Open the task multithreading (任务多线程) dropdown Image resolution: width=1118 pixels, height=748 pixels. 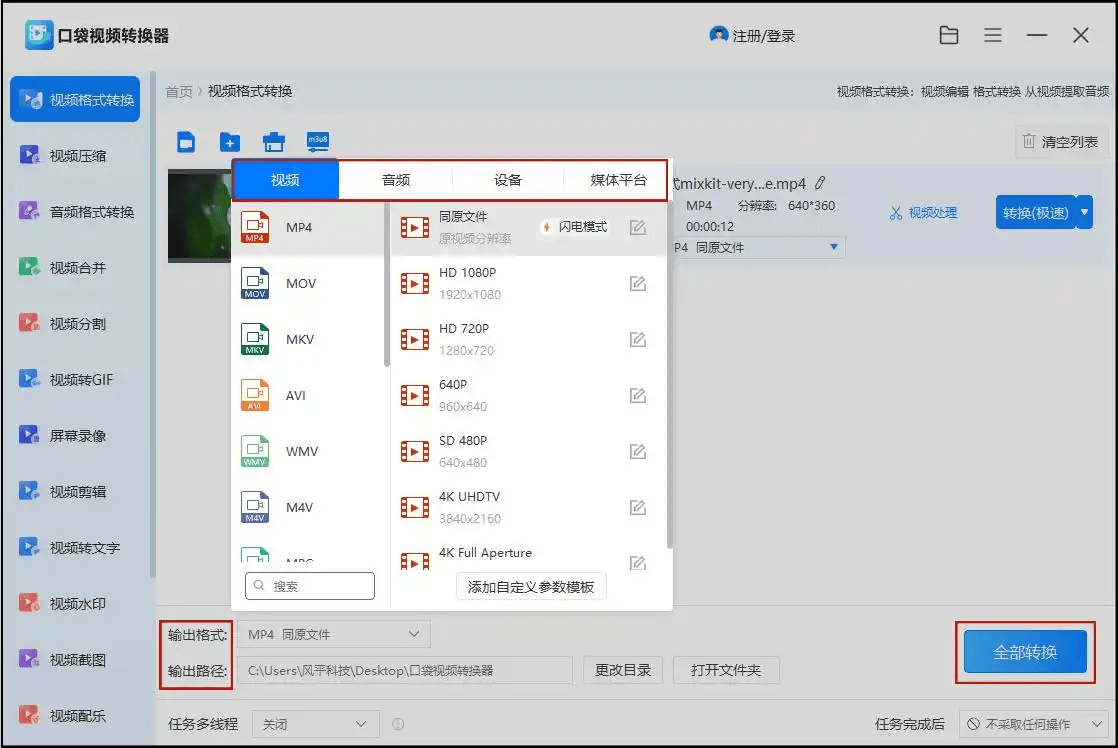pos(314,724)
